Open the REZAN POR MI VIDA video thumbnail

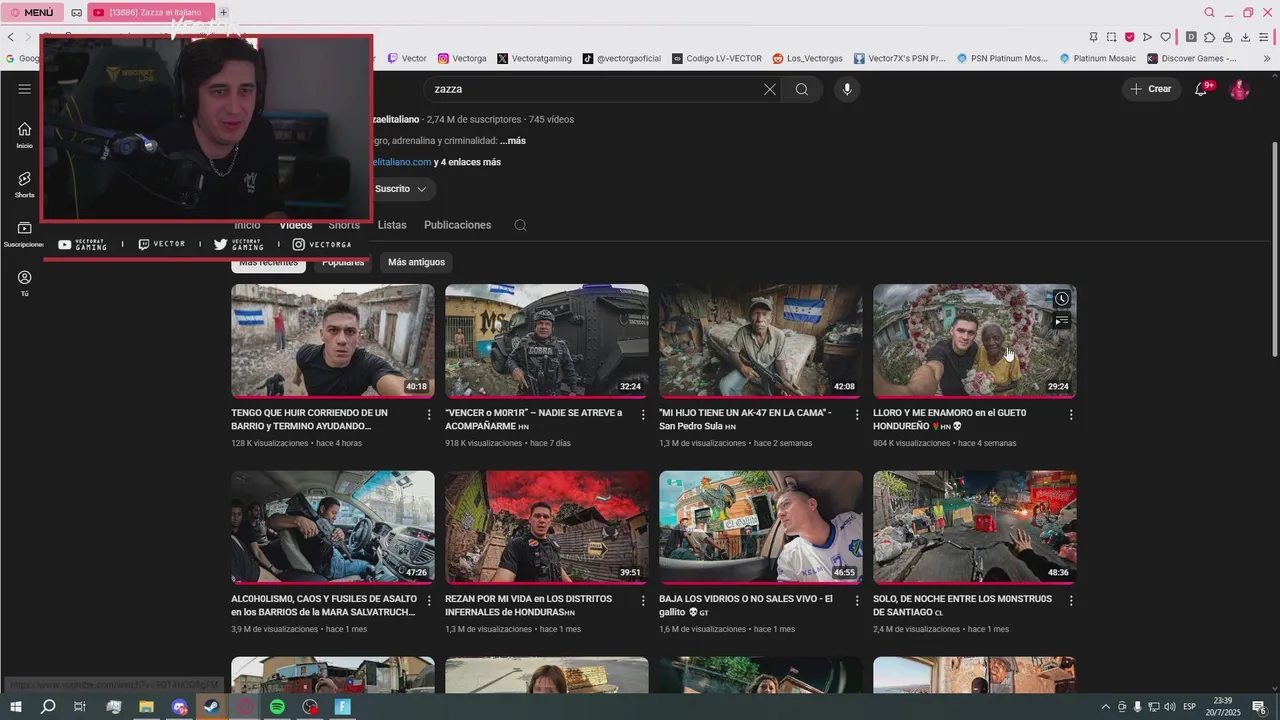click(x=547, y=527)
